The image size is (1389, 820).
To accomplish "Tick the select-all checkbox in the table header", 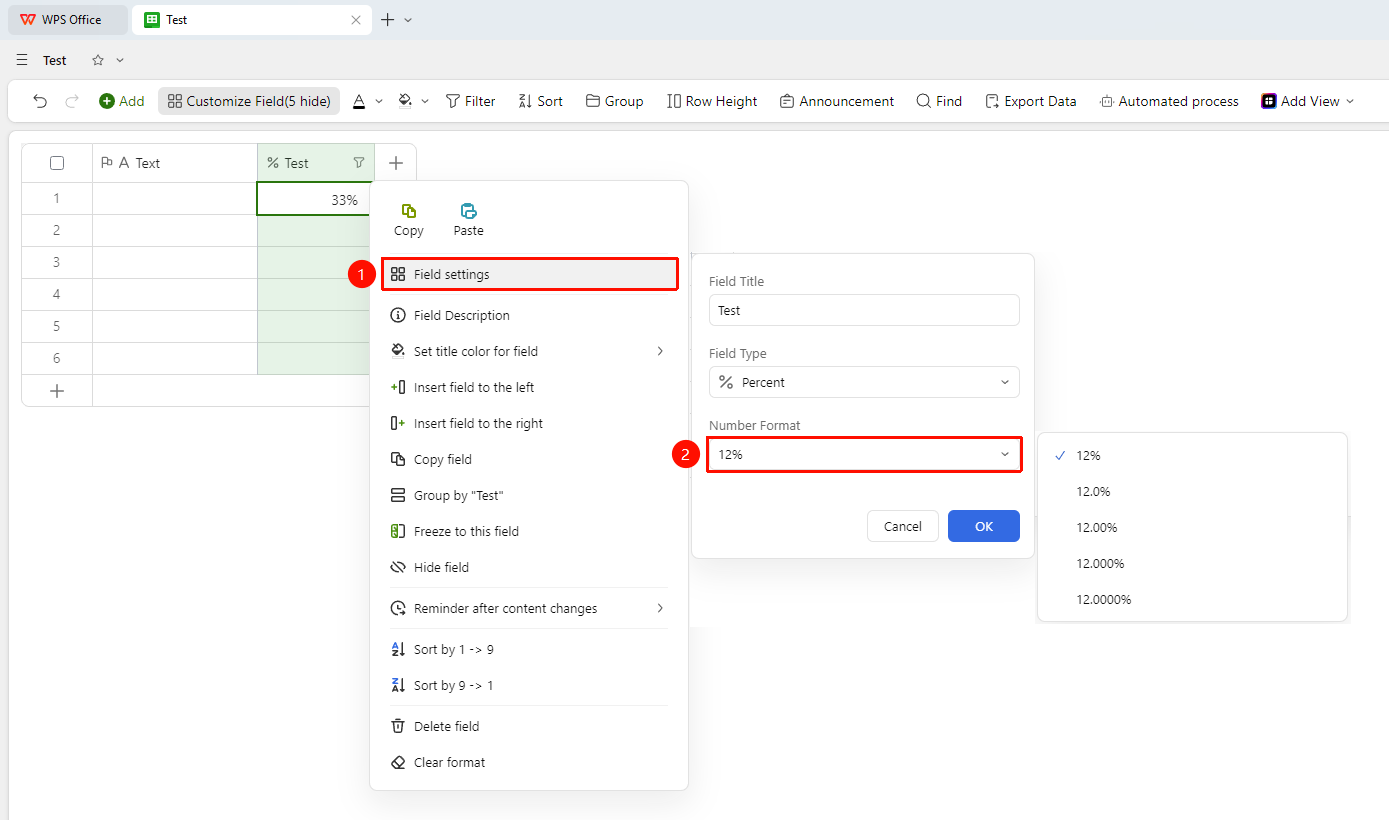I will [x=57, y=163].
